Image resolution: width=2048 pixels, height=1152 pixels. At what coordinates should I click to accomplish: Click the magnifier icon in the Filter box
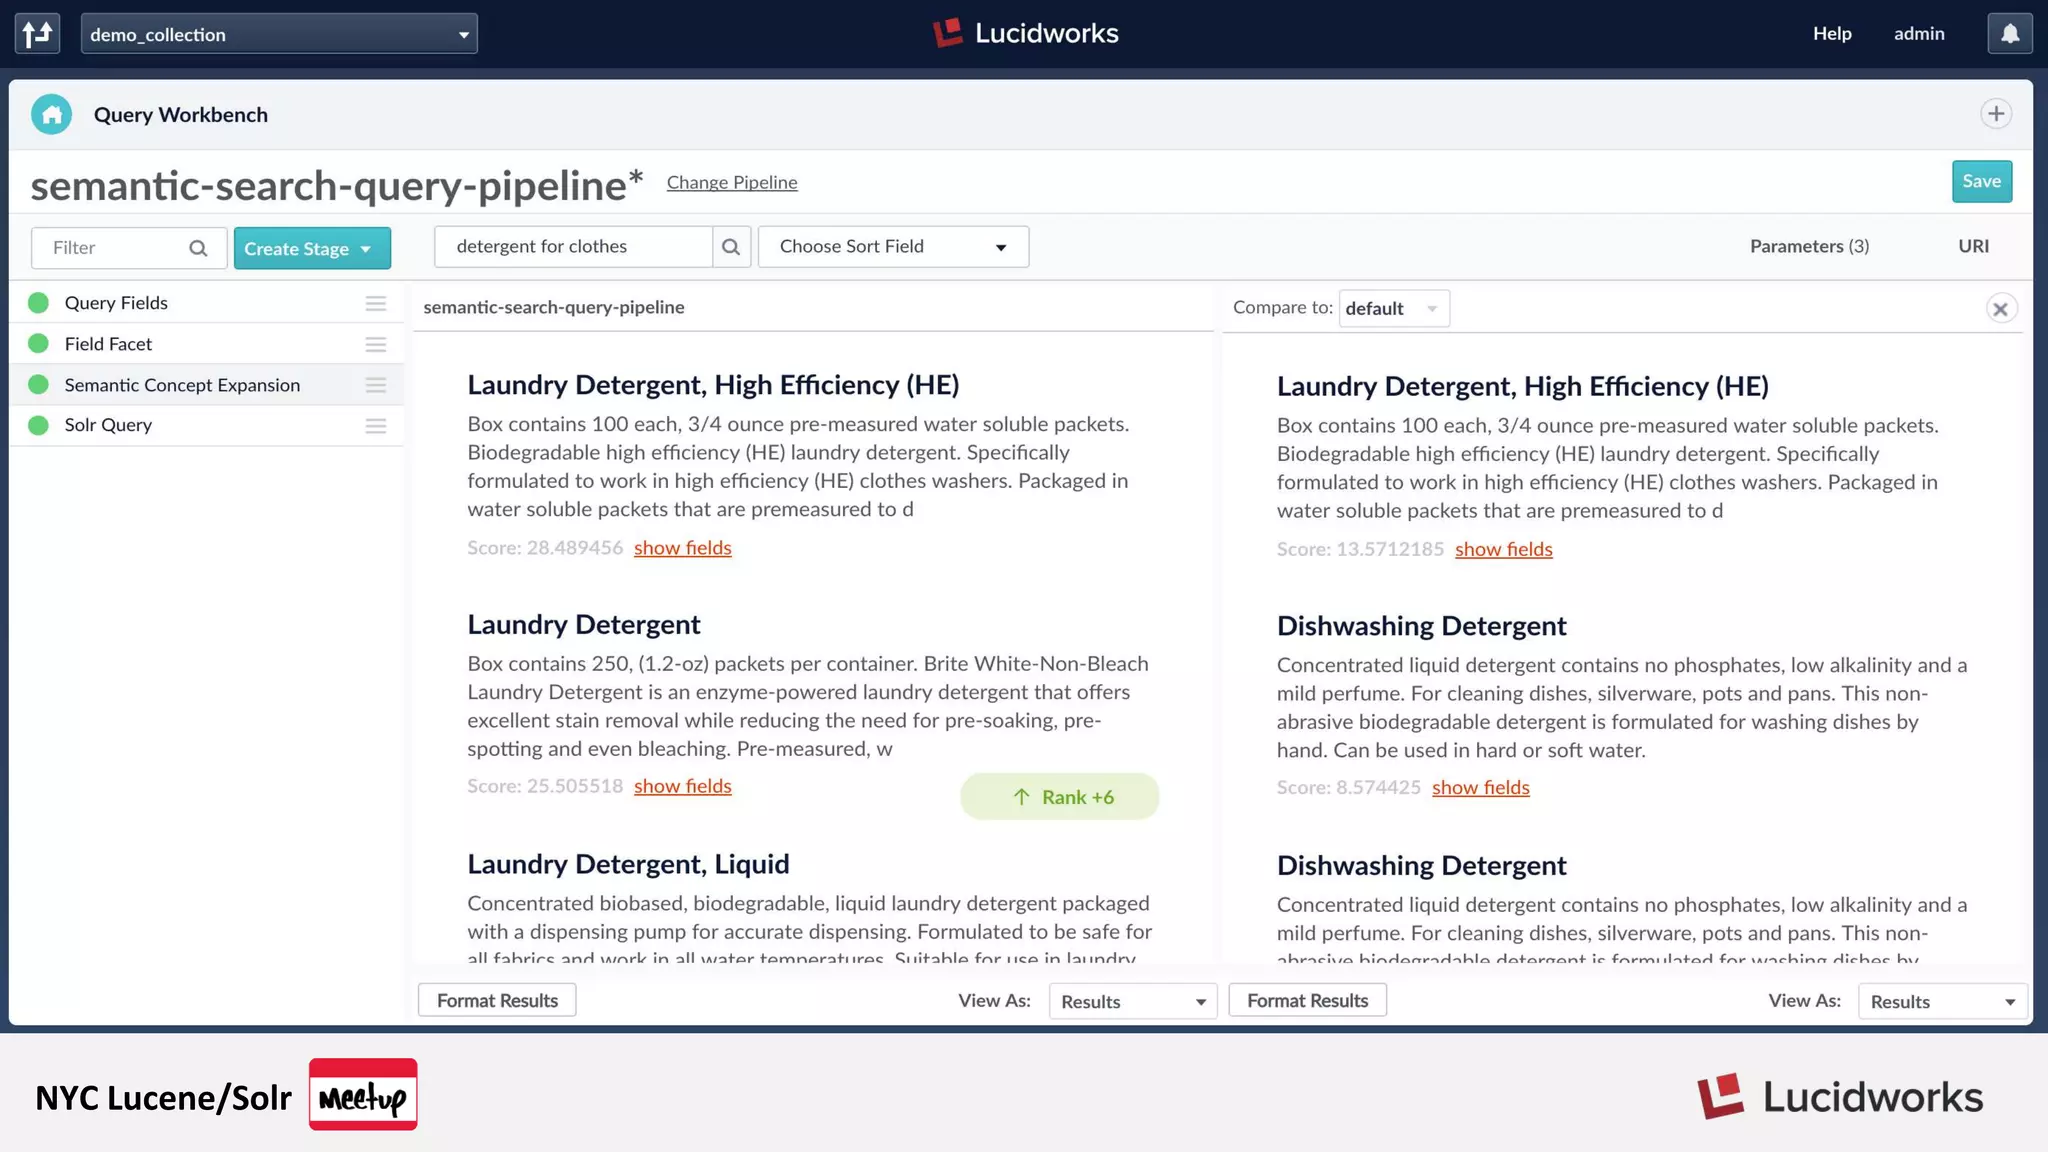pos(198,248)
